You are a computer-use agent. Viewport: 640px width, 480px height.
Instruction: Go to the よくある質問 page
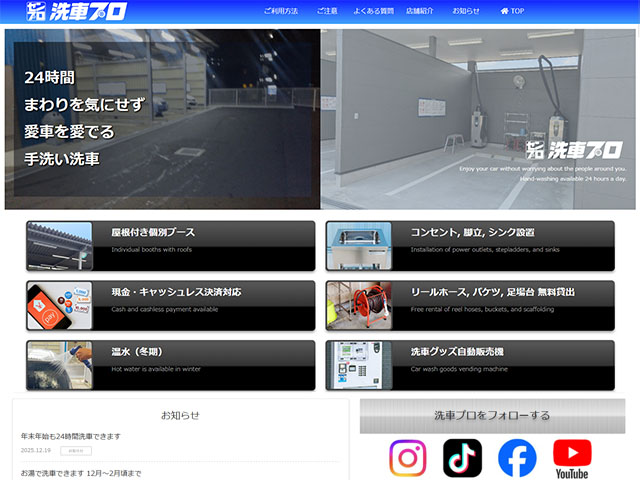[x=372, y=11]
